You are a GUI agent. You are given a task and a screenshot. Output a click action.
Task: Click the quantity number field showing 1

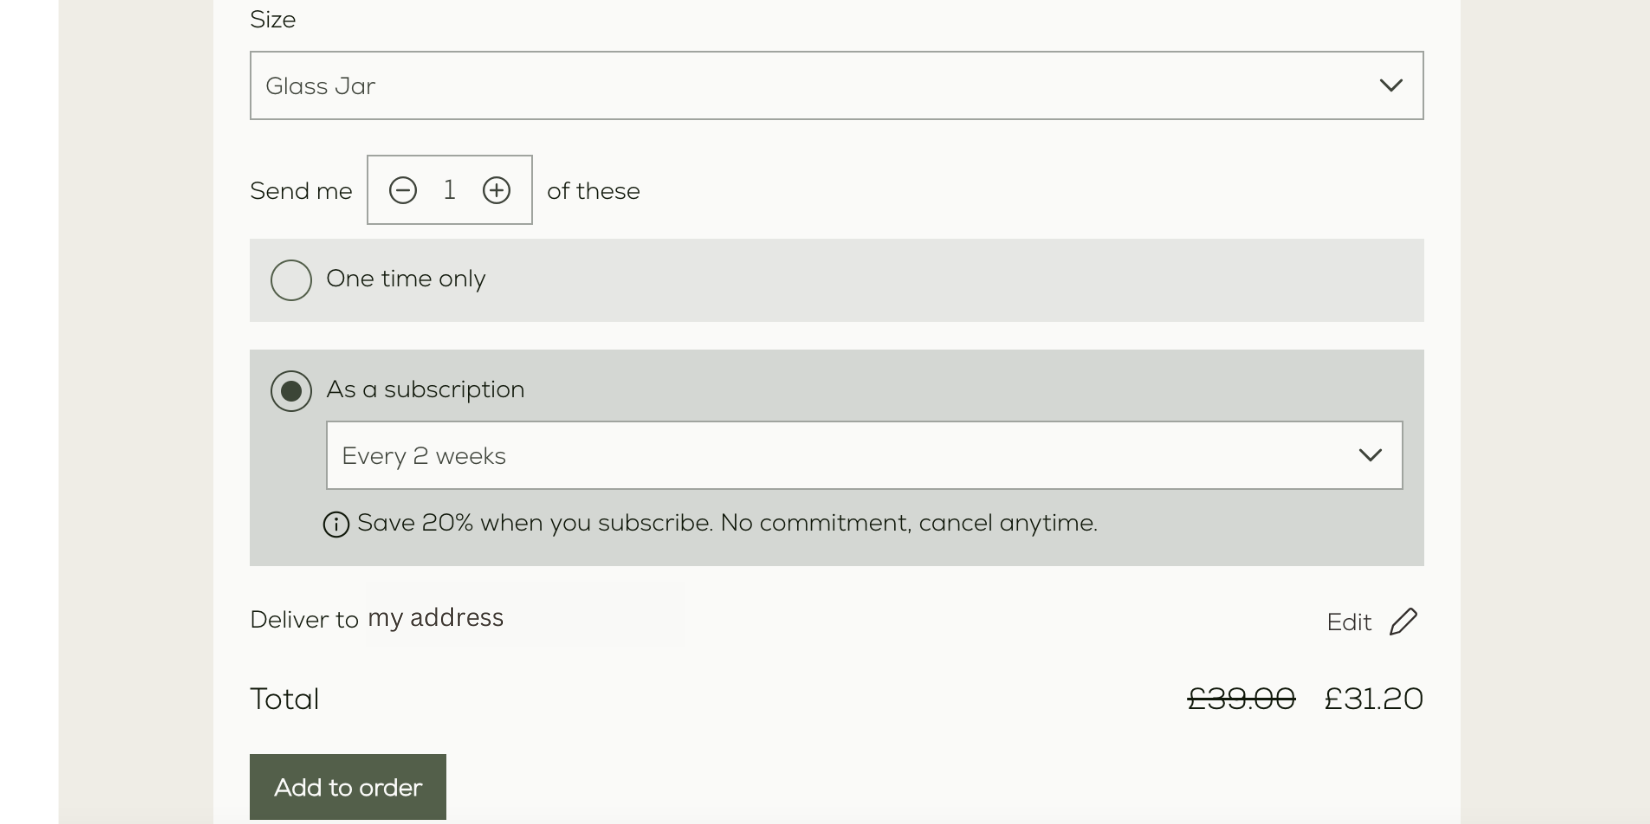tap(450, 190)
